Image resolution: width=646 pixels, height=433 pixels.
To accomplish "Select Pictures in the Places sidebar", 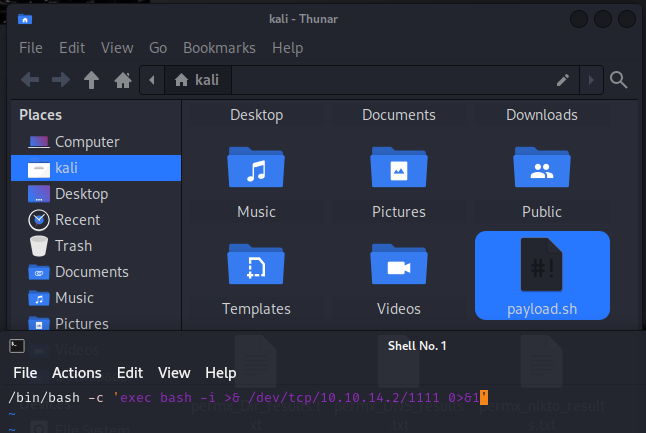I will coord(96,323).
